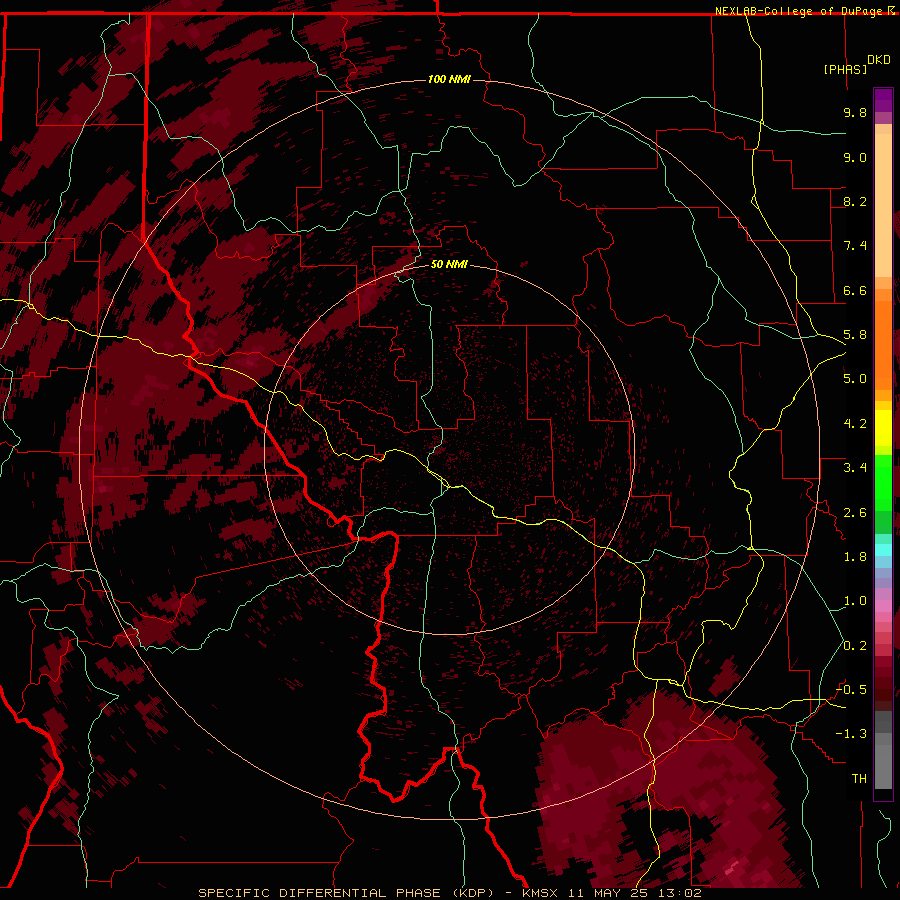Image resolution: width=900 pixels, height=900 pixels.
Task: Click the 0.2 scale value
Action: [x=855, y=646]
